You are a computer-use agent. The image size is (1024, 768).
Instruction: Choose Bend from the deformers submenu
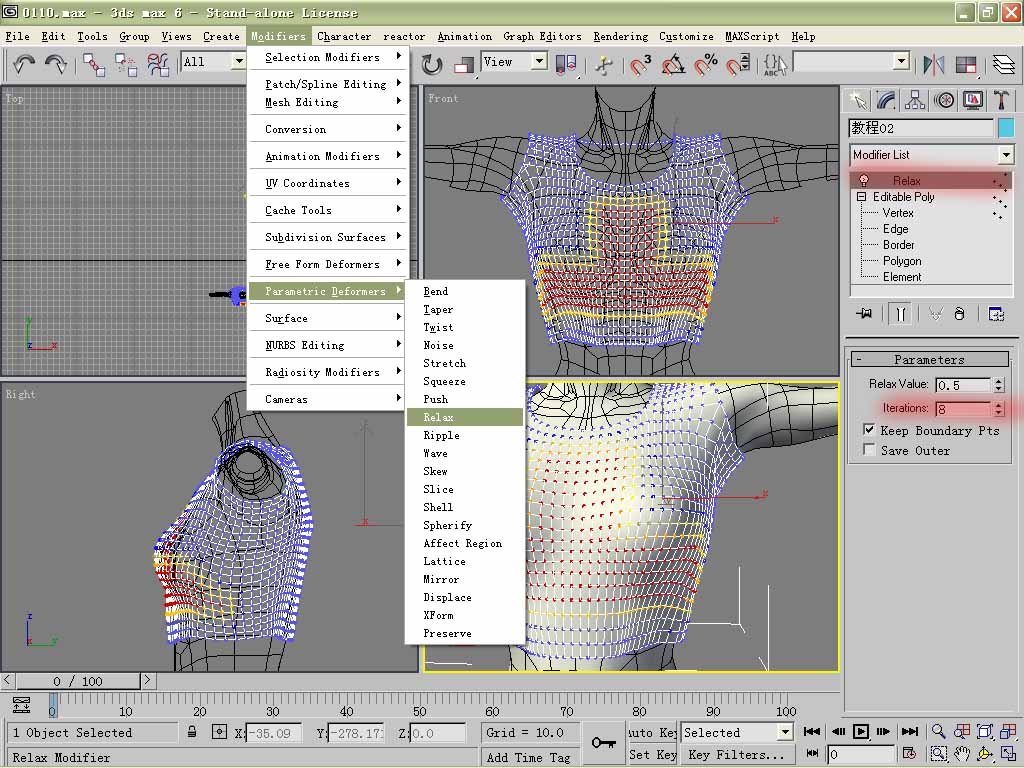click(x=464, y=291)
